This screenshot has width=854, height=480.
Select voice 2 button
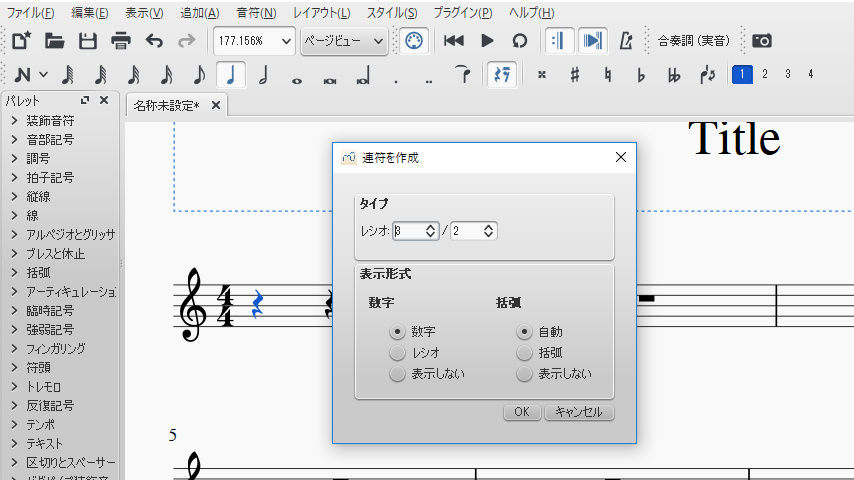(765, 74)
